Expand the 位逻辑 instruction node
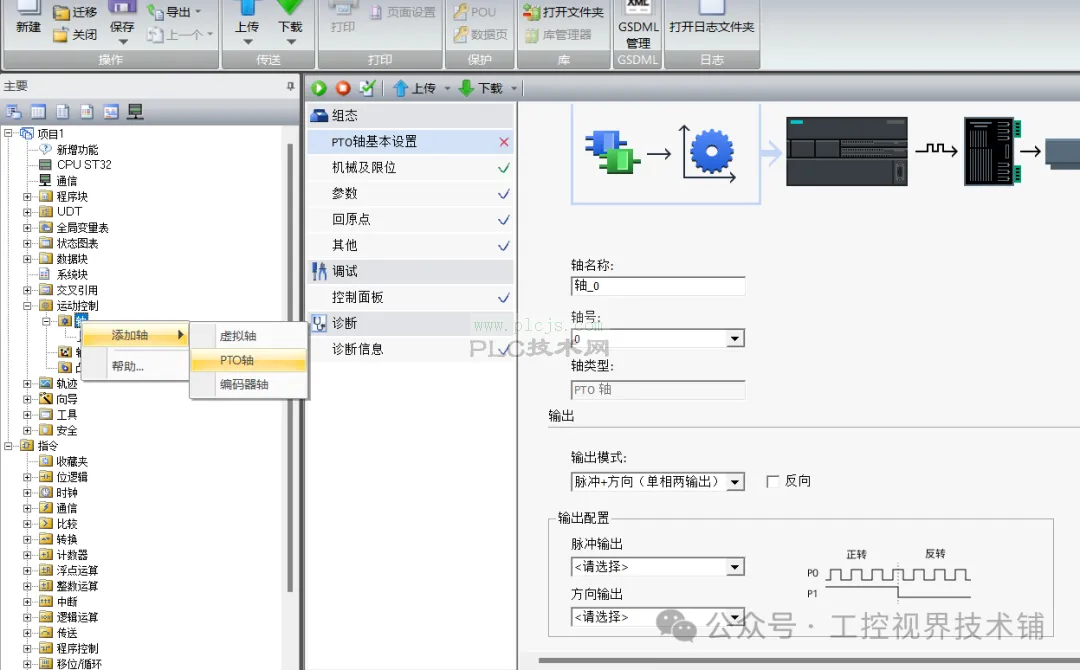The width and height of the screenshot is (1080, 670). (x=28, y=477)
